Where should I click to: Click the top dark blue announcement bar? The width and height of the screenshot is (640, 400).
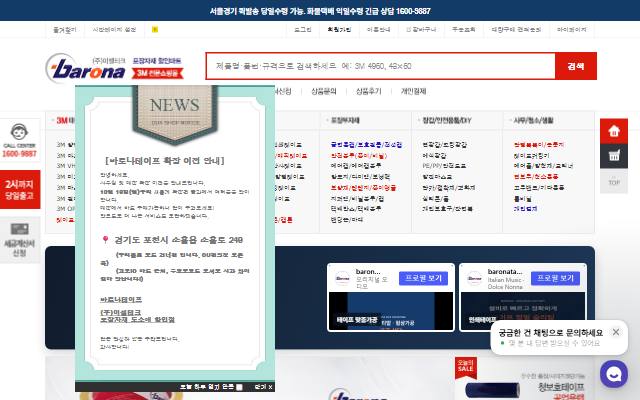[320, 11]
